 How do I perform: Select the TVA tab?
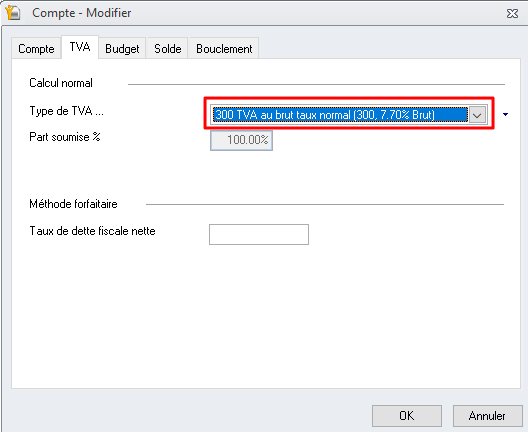(x=80, y=47)
